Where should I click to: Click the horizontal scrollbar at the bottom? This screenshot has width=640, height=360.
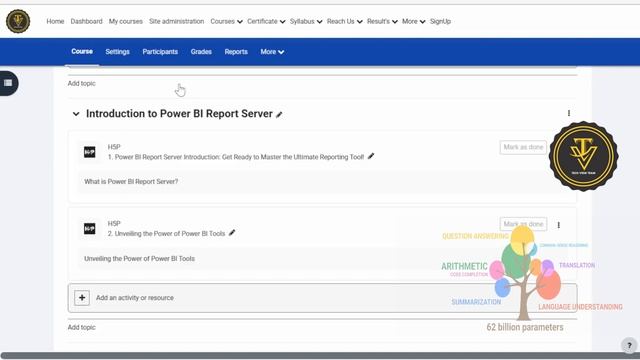coord(320,356)
